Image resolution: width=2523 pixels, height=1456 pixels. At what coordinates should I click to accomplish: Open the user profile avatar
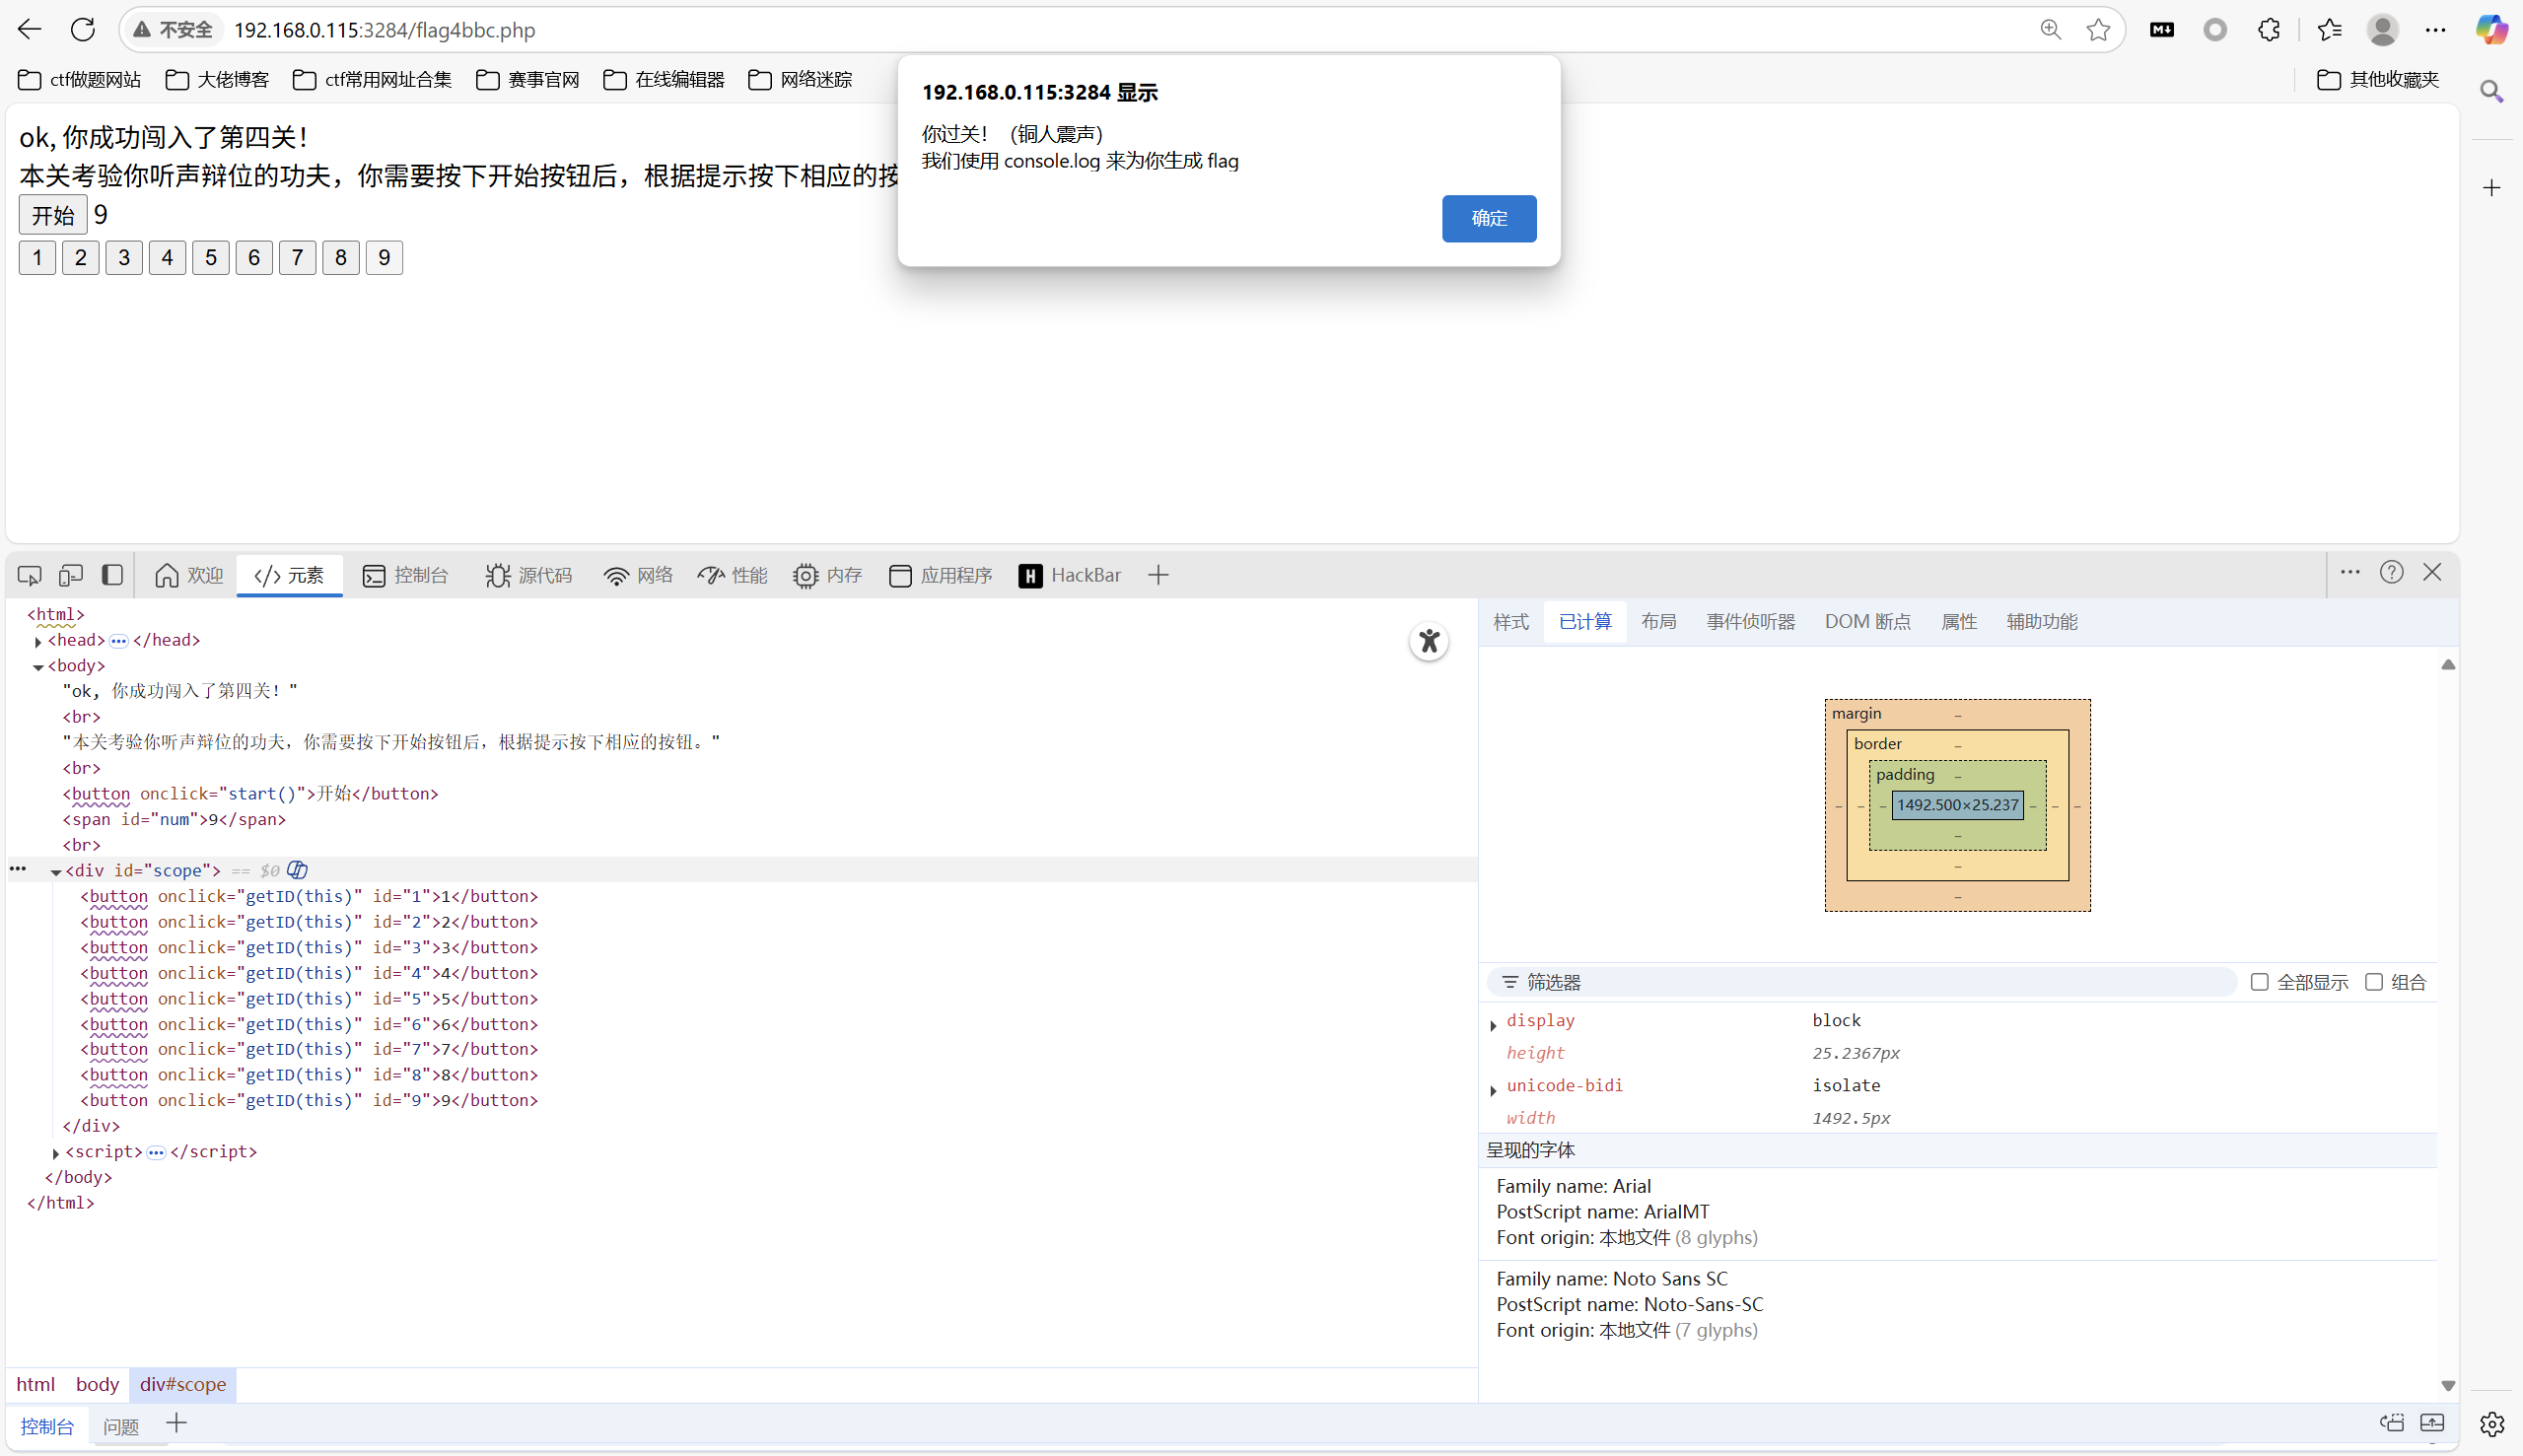point(2382,30)
